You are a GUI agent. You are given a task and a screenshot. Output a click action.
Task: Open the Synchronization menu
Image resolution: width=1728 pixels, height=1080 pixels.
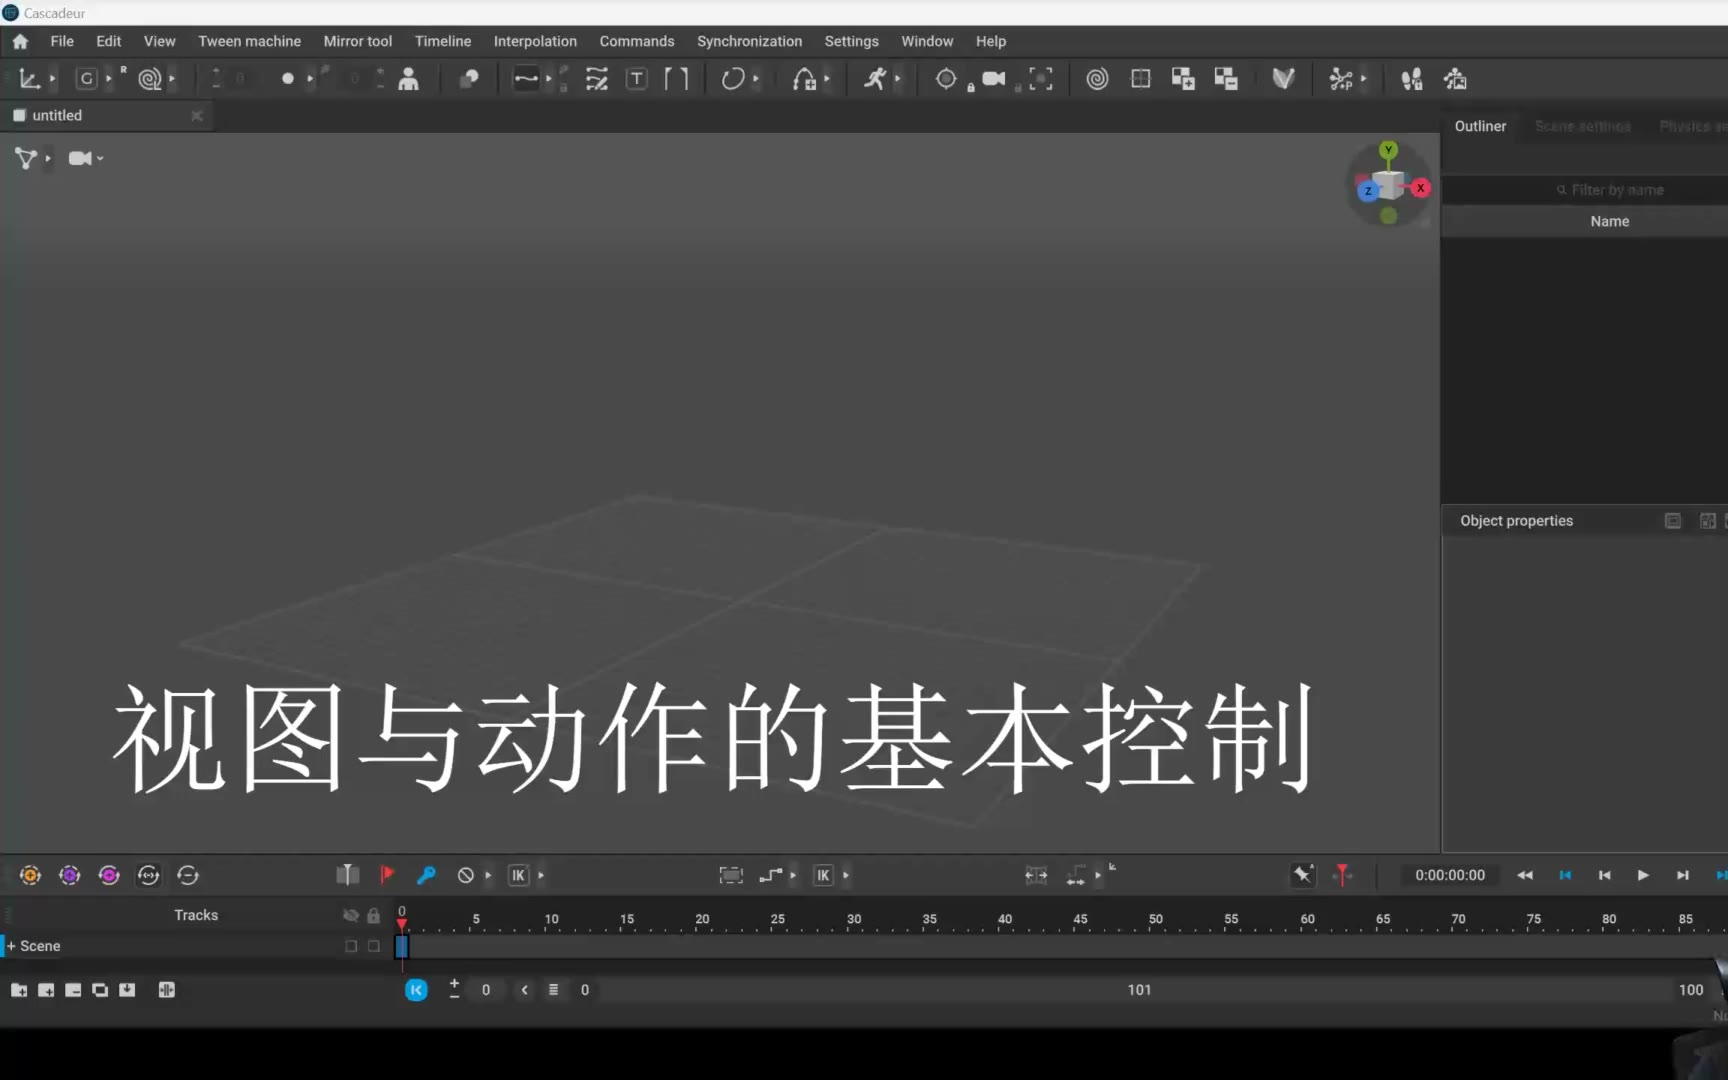point(749,41)
